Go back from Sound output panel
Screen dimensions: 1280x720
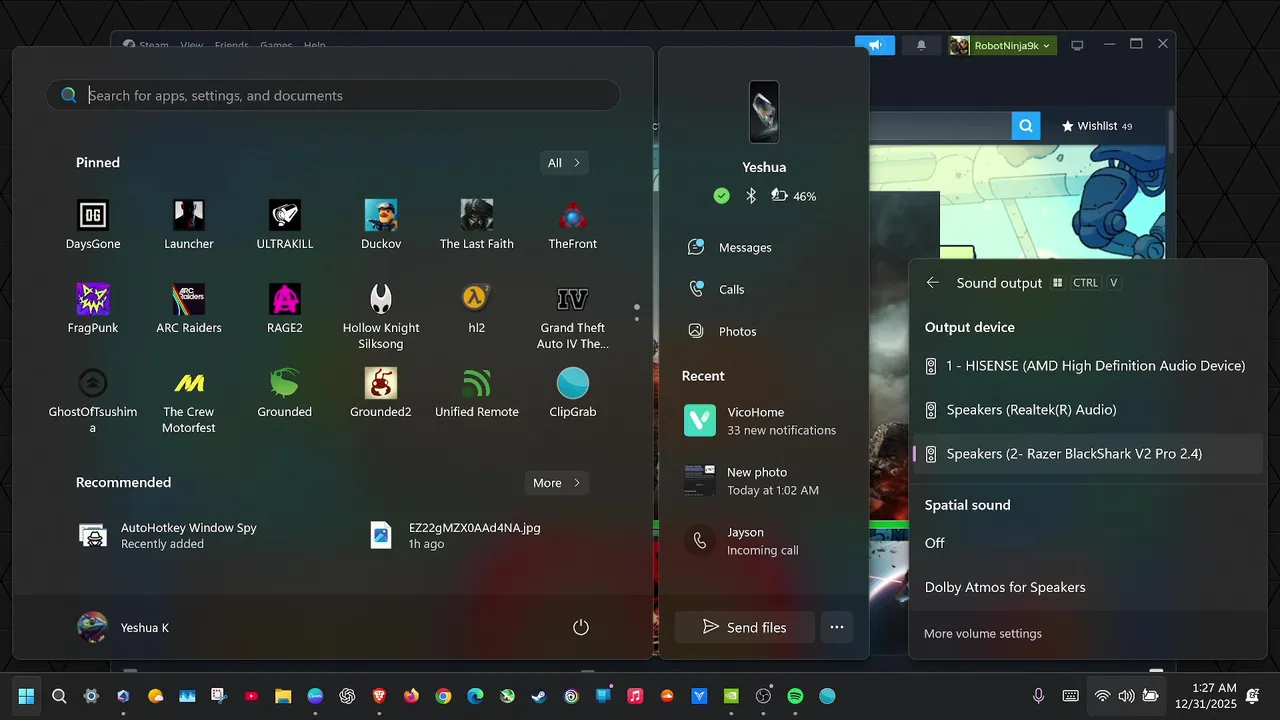point(933,283)
